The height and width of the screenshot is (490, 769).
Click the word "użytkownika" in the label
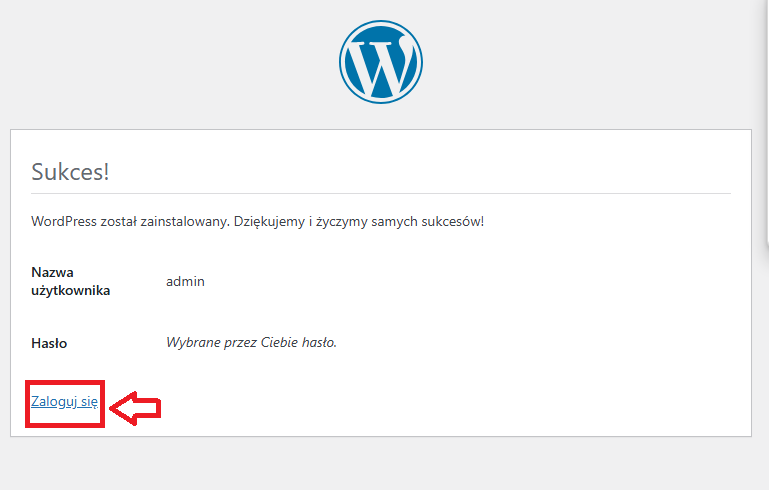click(x=70, y=291)
